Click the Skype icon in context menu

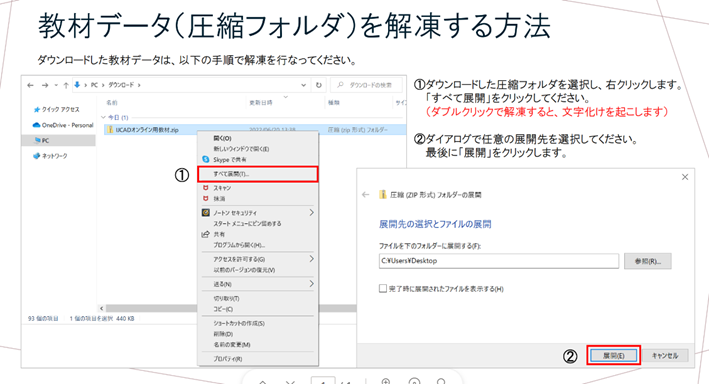click(x=206, y=159)
